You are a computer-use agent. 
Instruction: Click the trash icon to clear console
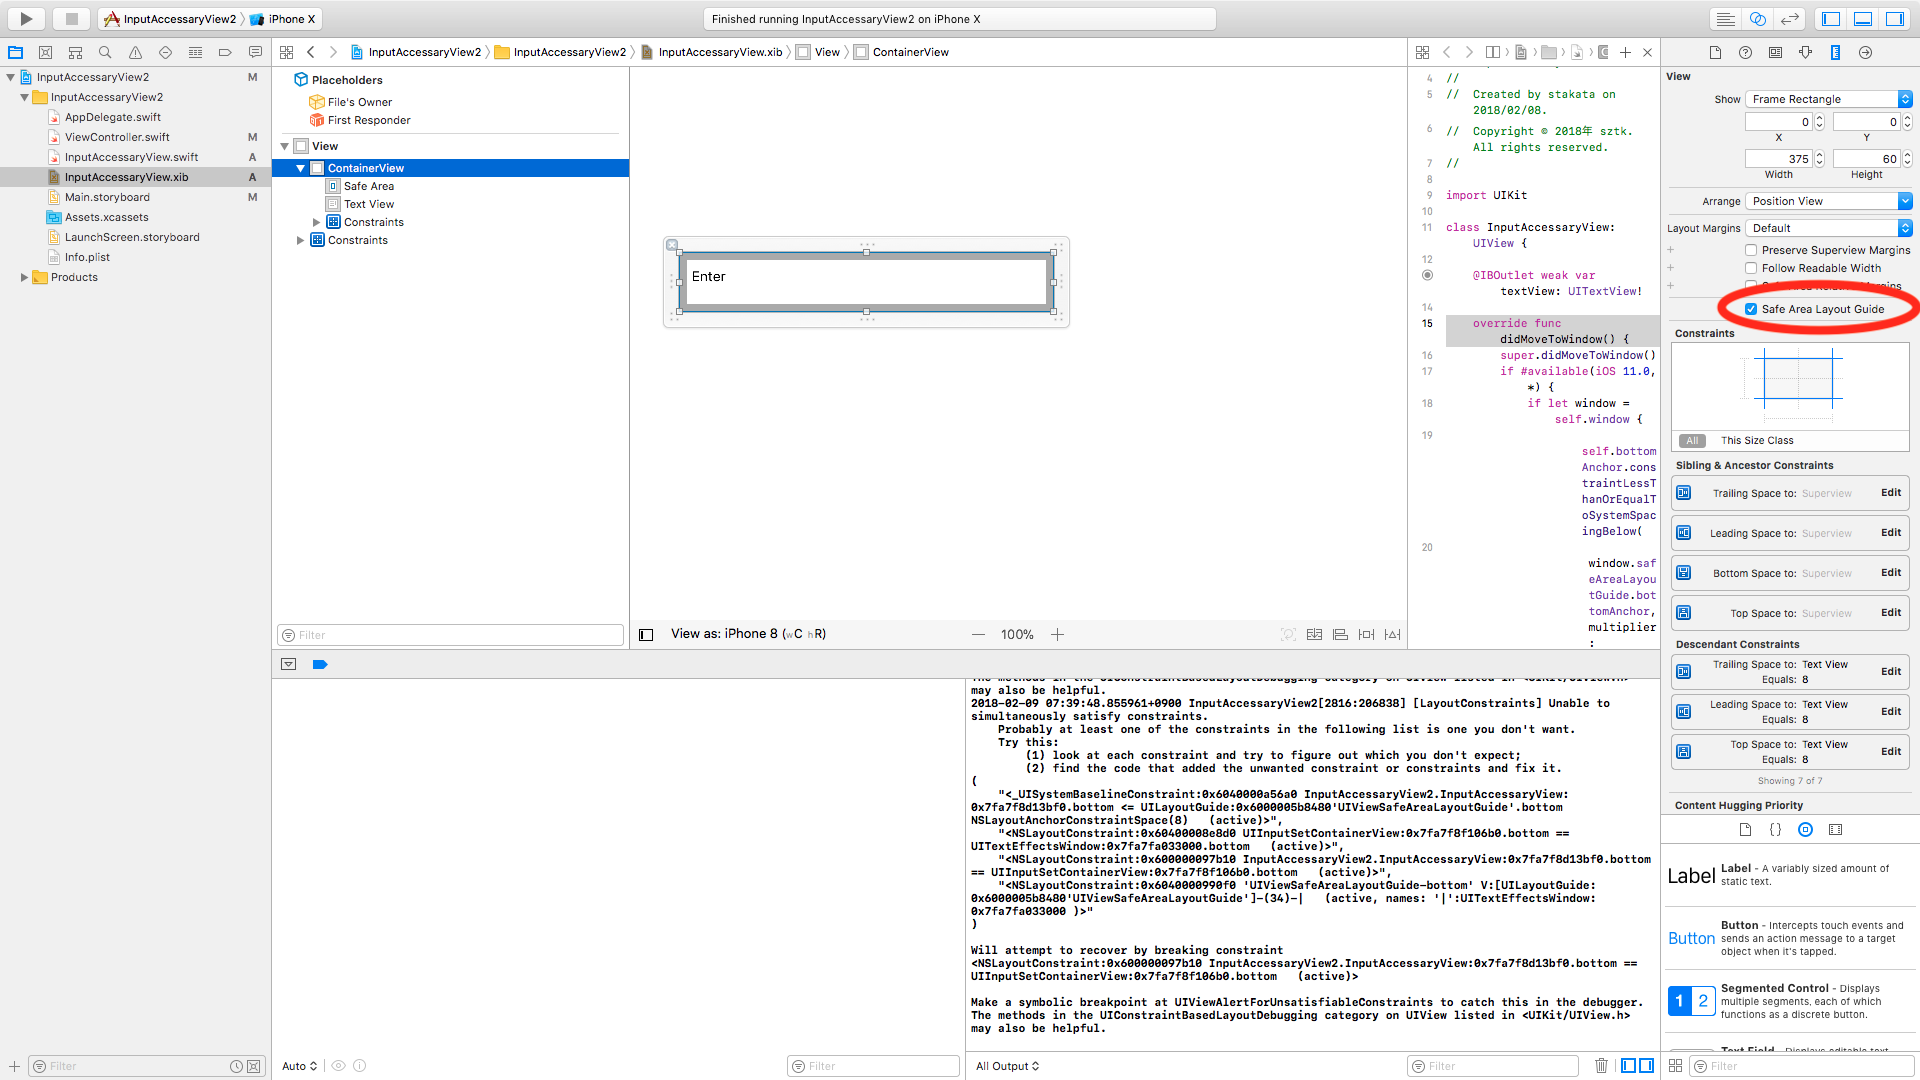[x=1601, y=1065]
